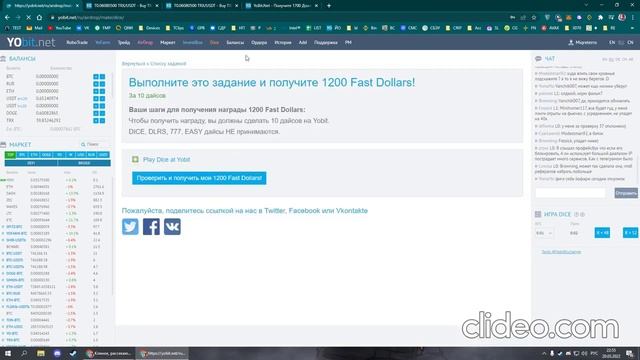
Task: Click the Windows Start button
Action: (7, 353)
